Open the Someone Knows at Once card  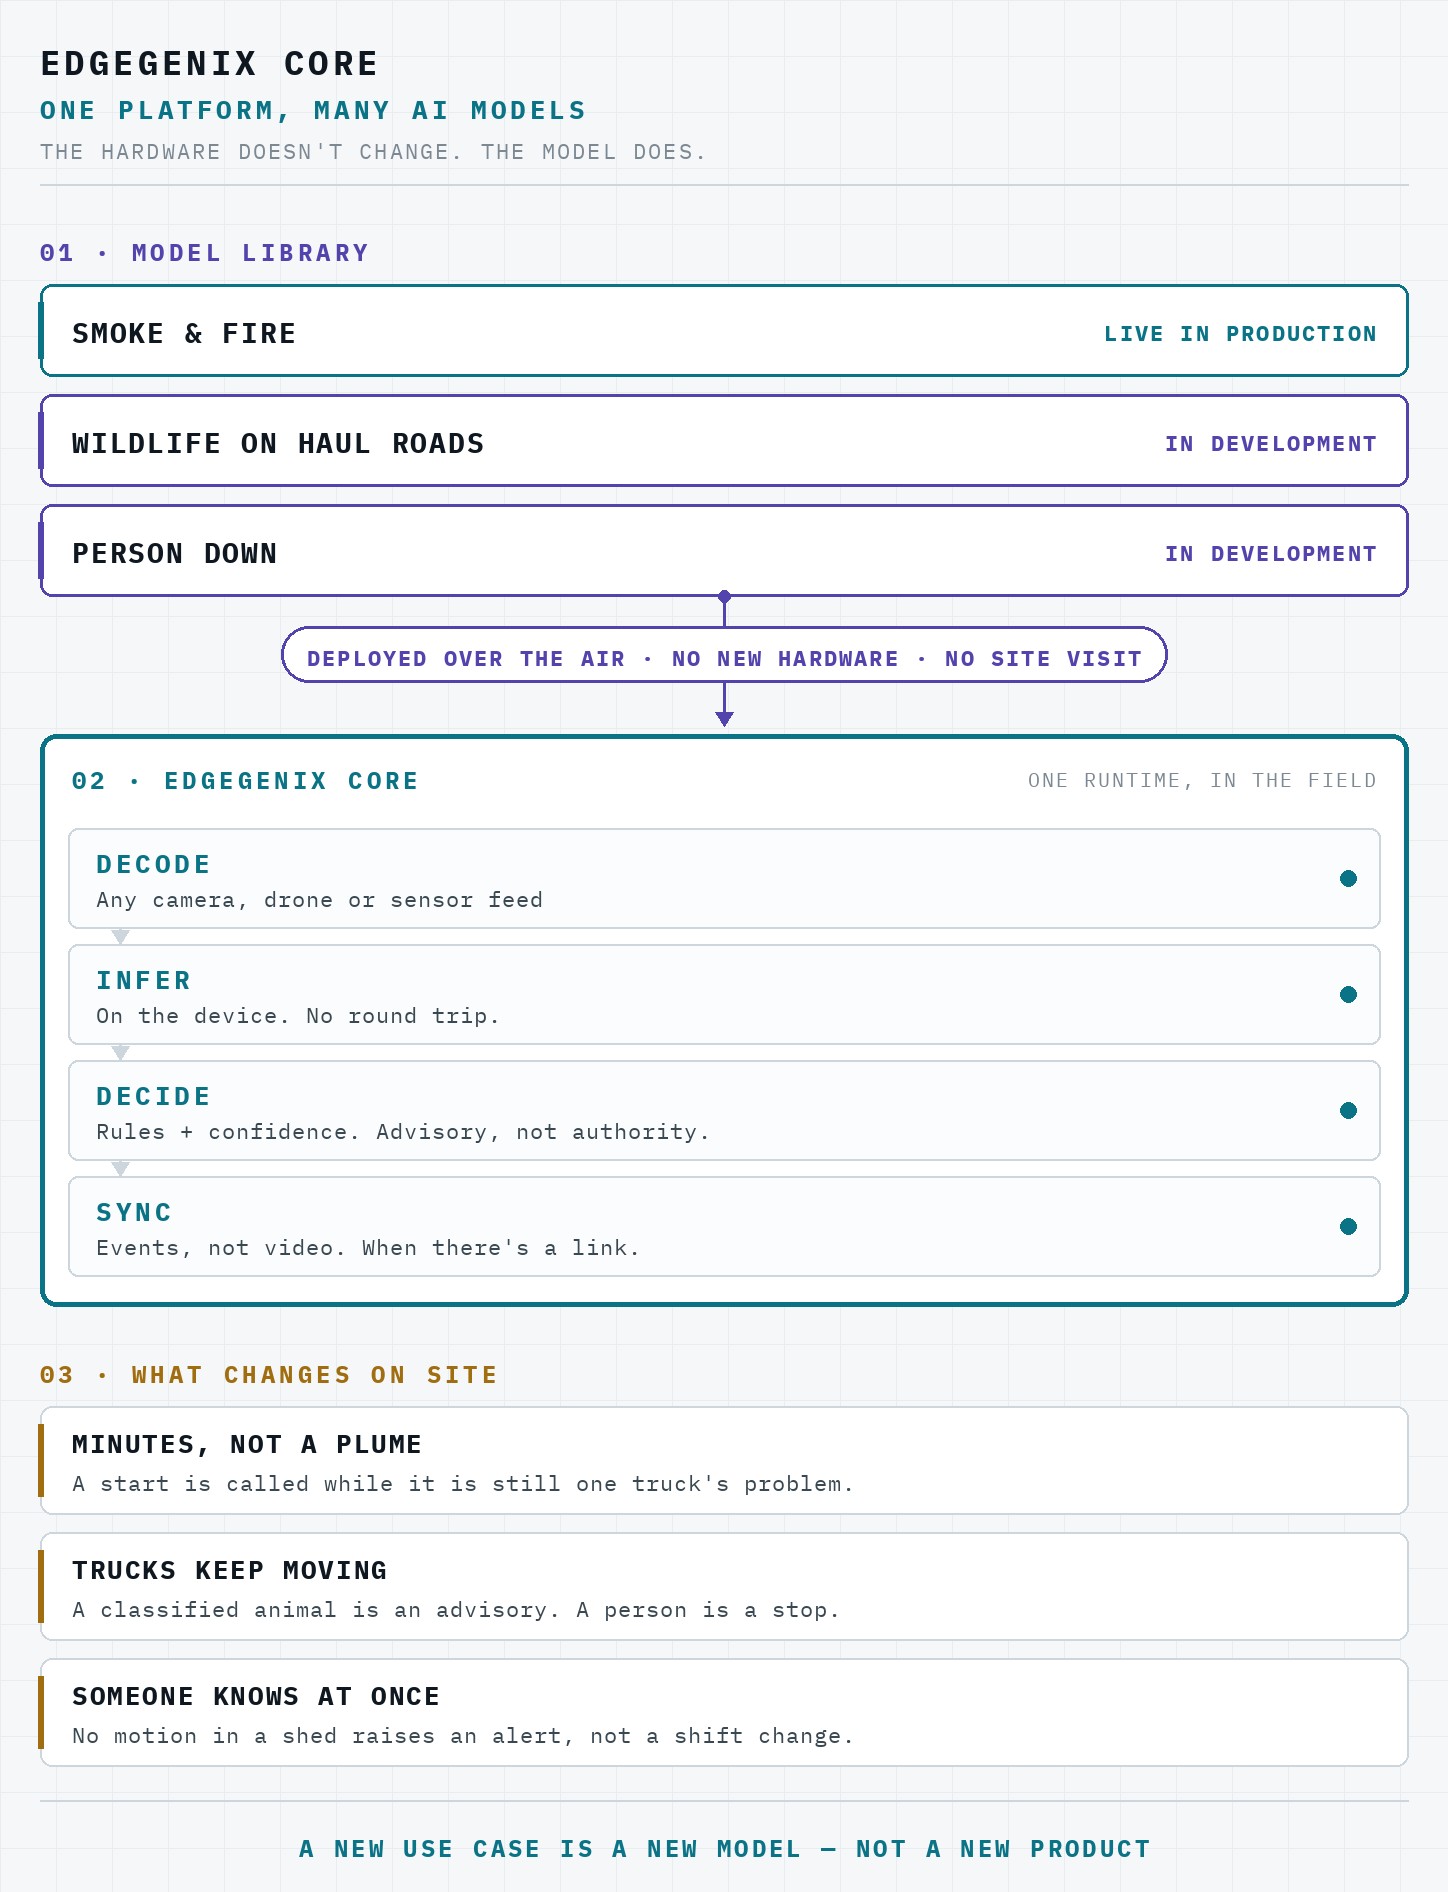724,1712
